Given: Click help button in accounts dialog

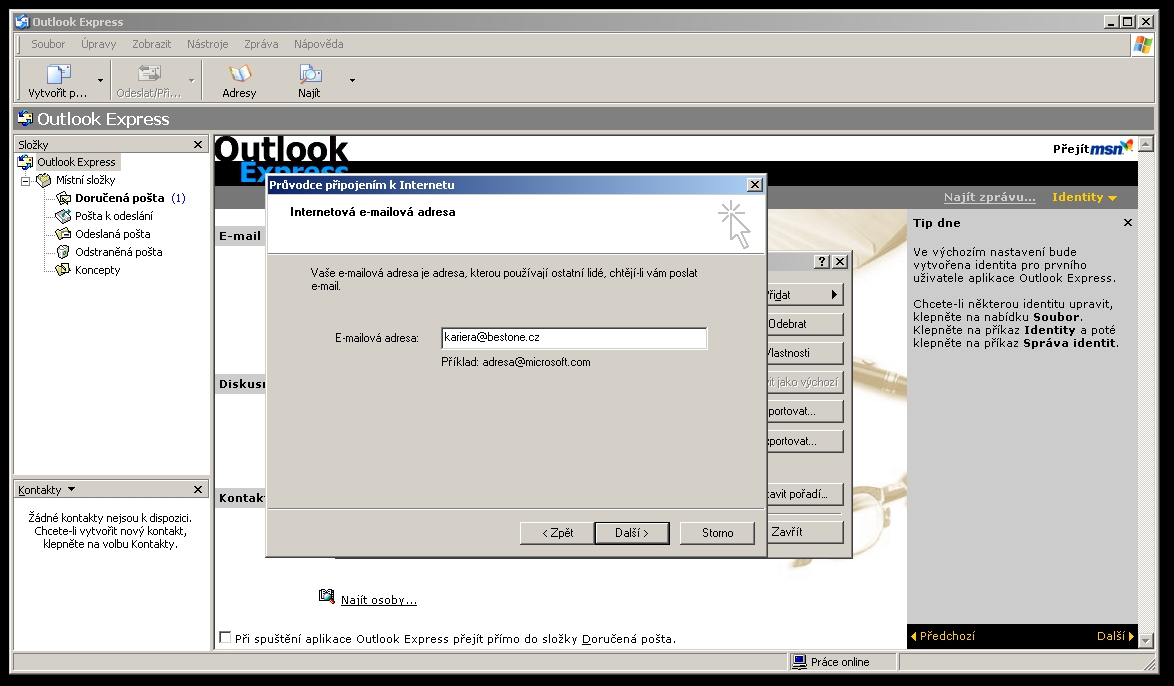Looking at the screenshot, I should click(822, 261).
